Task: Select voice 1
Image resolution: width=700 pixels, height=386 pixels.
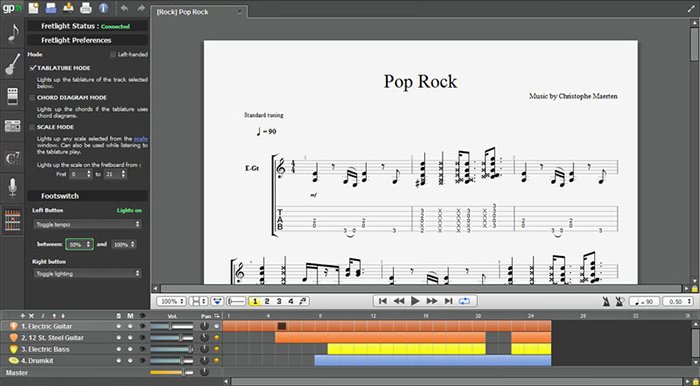Action: tap(255, 301)
